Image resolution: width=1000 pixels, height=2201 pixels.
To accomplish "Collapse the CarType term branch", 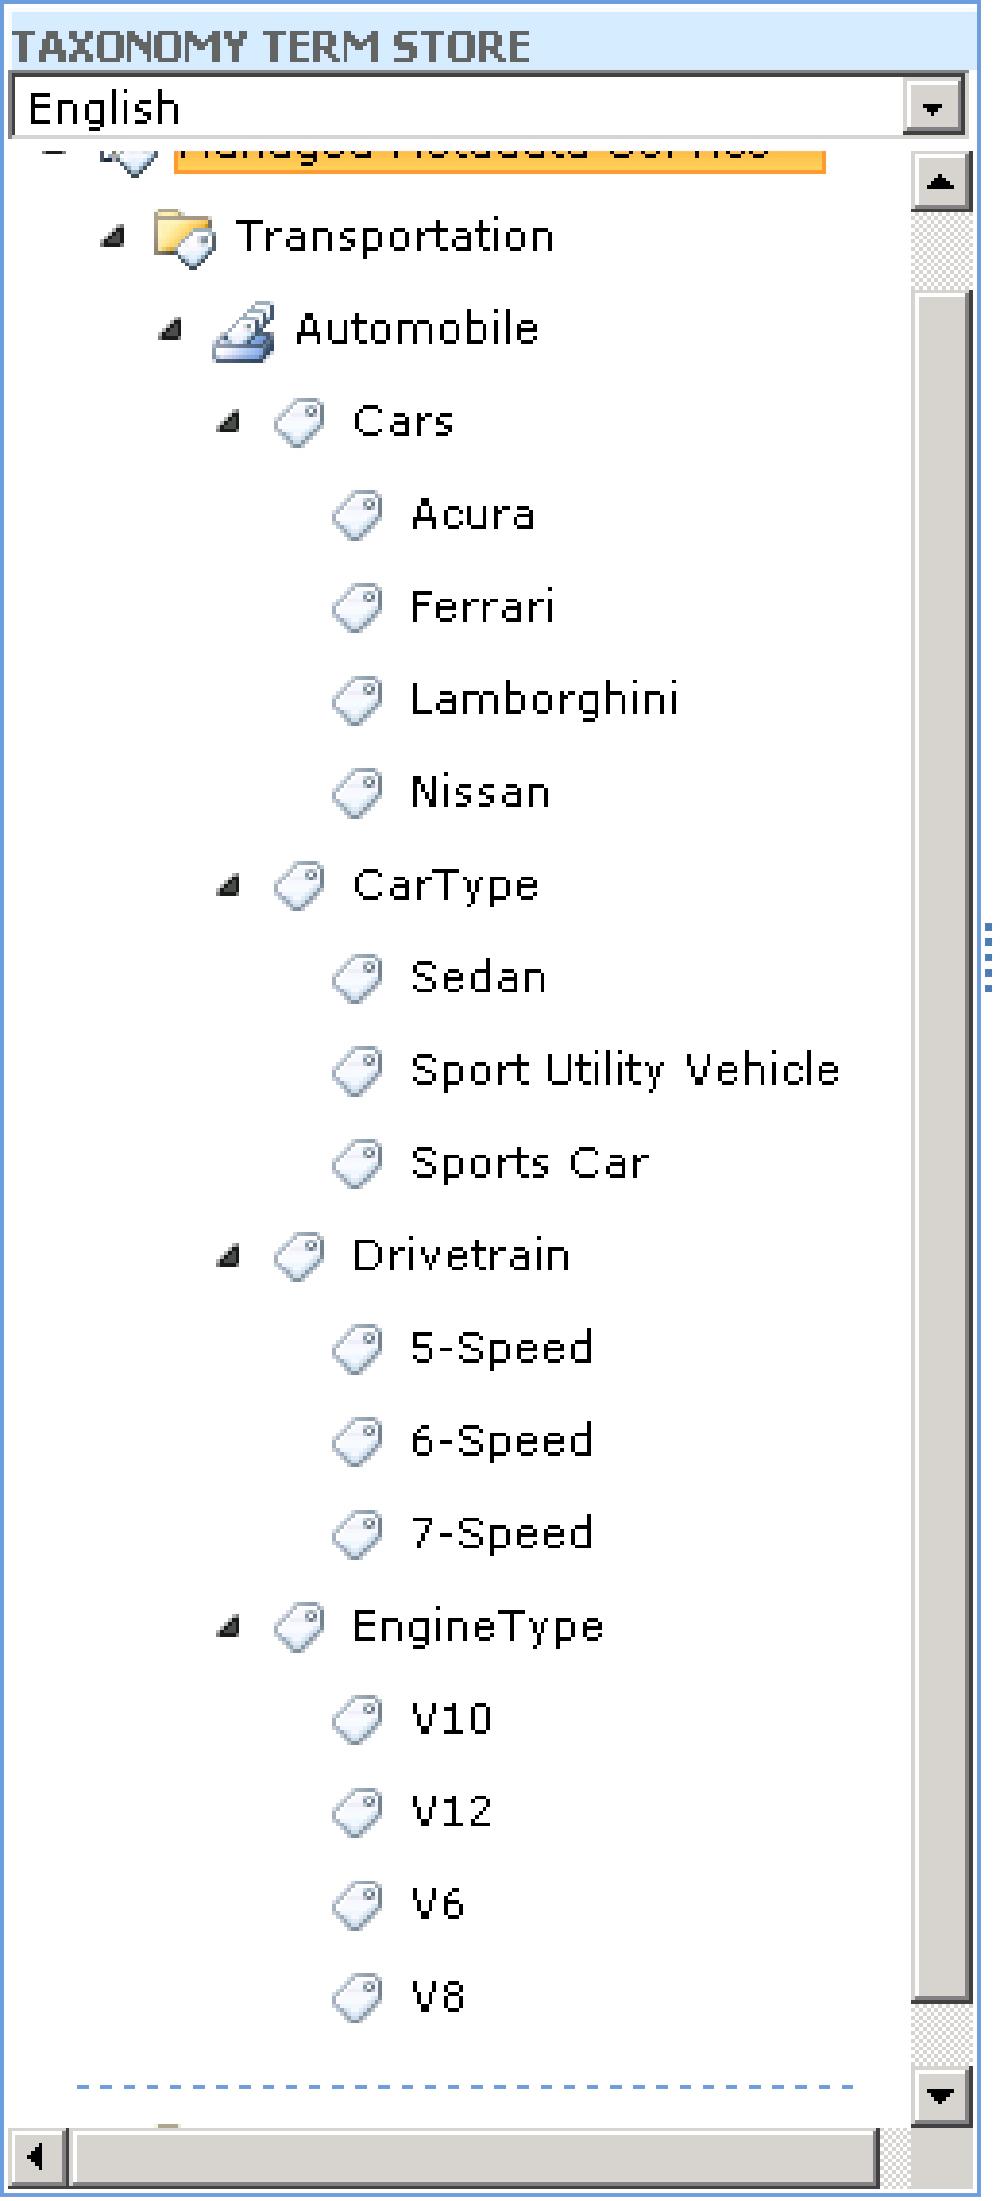I will point(229,886).
